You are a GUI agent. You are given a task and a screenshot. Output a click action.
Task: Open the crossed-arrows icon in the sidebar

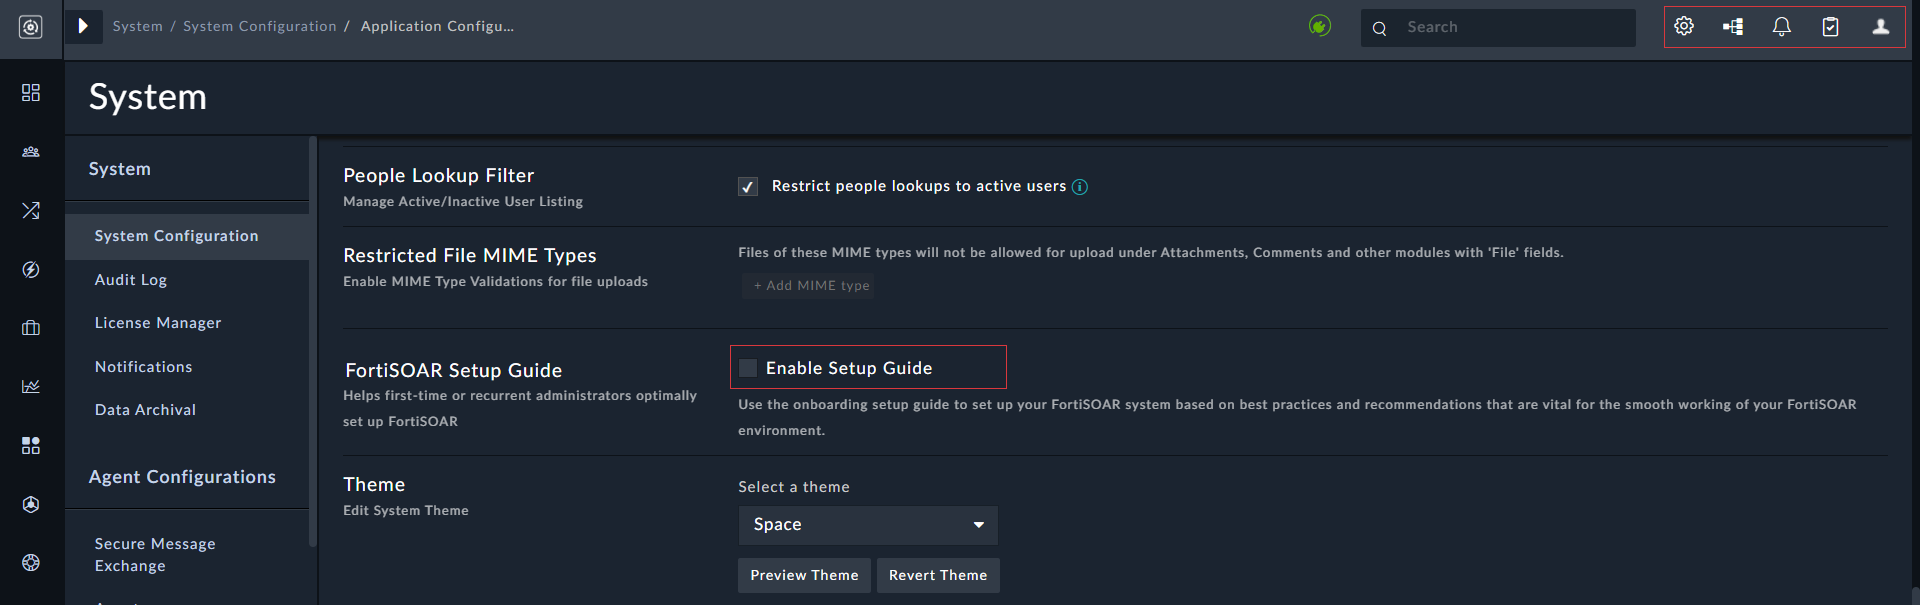pos(31,210)
